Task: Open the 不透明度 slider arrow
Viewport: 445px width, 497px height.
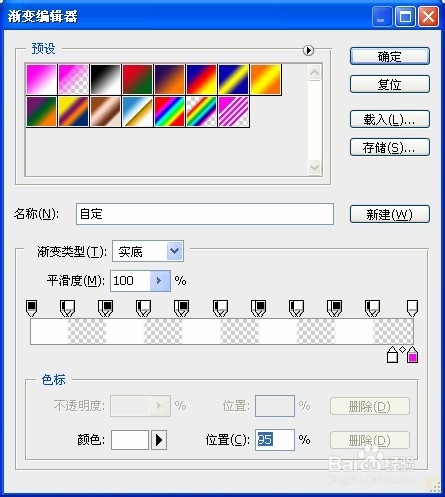Action: pos(160,406)
